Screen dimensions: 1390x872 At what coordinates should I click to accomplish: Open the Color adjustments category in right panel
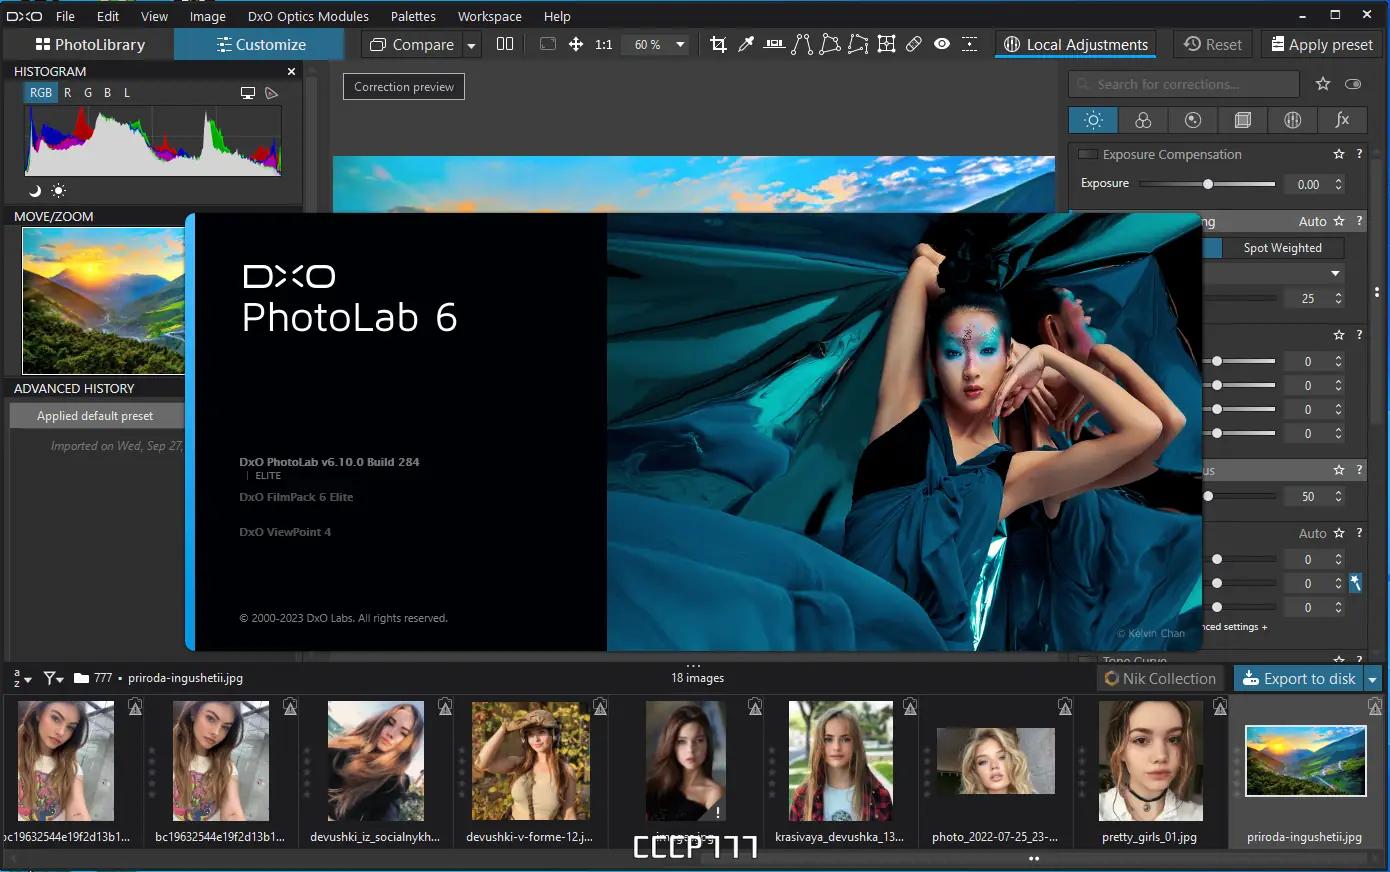pyautogui.click(x=1143, y=120)
